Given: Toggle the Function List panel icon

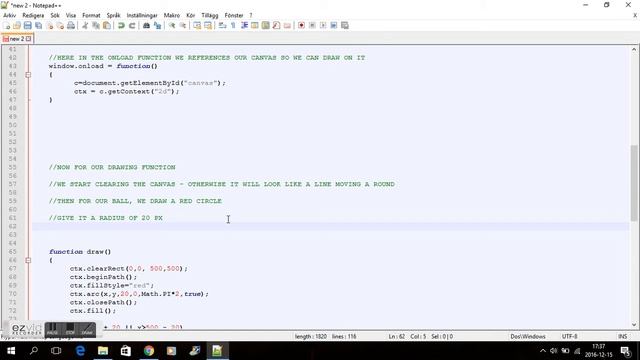Looking at the screenshot, I should click(x=276, y=25).
